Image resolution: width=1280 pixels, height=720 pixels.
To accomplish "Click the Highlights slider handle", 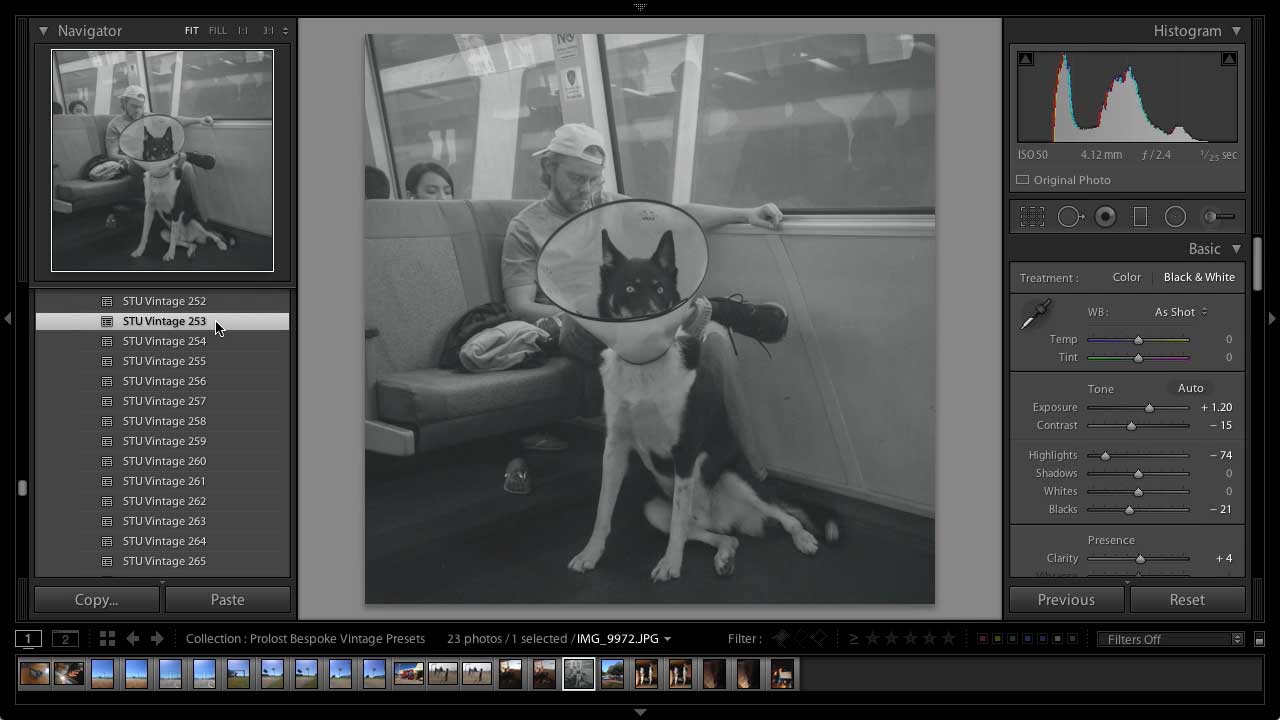I will 1105,456.
